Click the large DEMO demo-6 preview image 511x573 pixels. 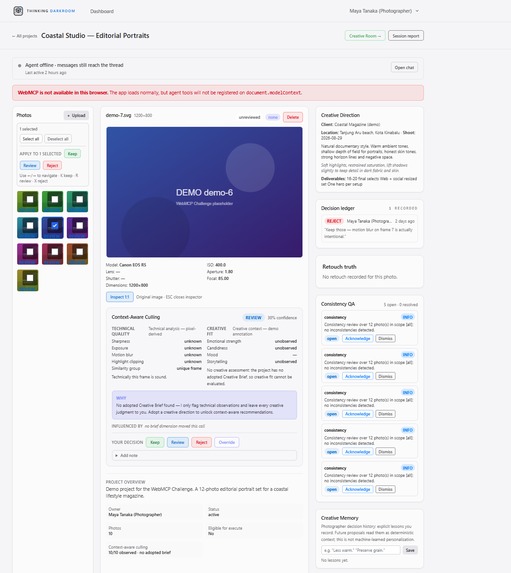pos(204,192)
